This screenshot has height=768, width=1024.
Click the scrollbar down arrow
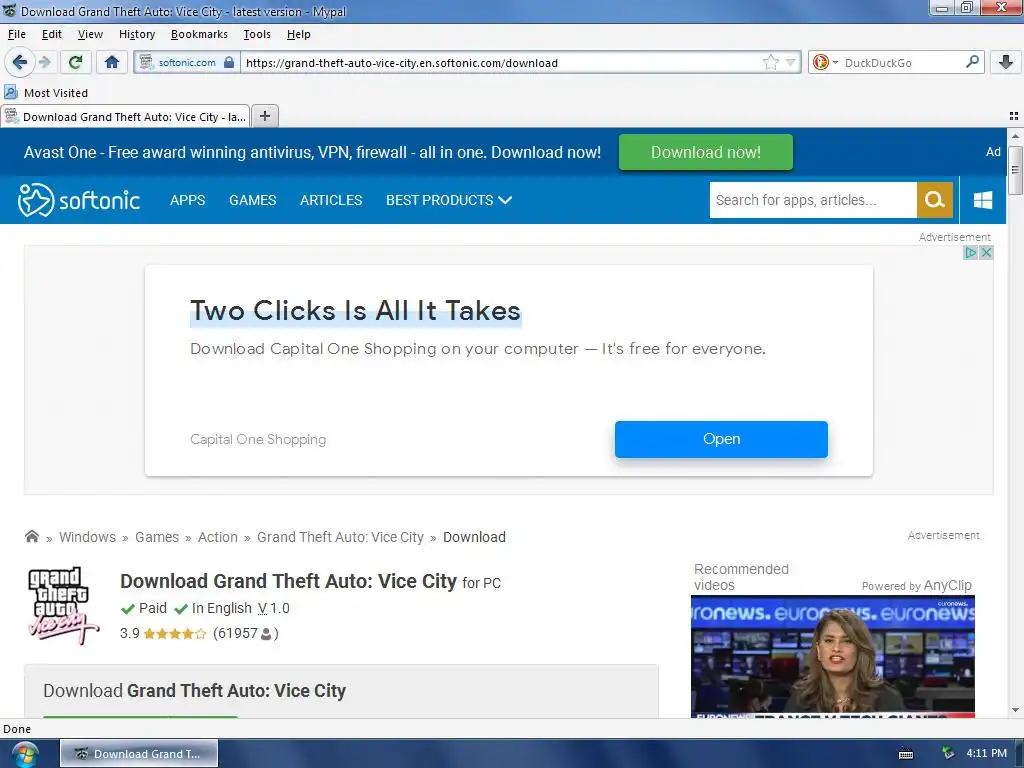click(1015, 710)
